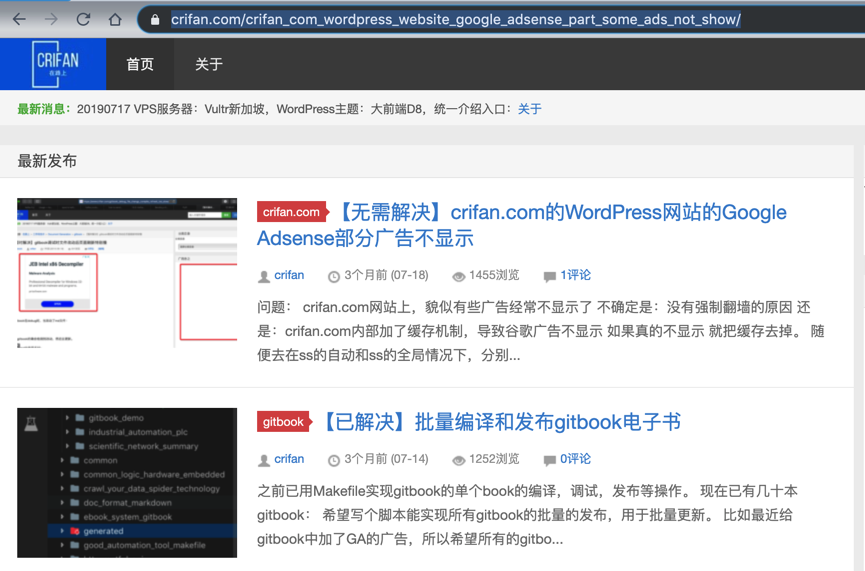865x571 pixels.
Task: Click the clock icon next to 07-14 date
Action: [x=334, y=460]
